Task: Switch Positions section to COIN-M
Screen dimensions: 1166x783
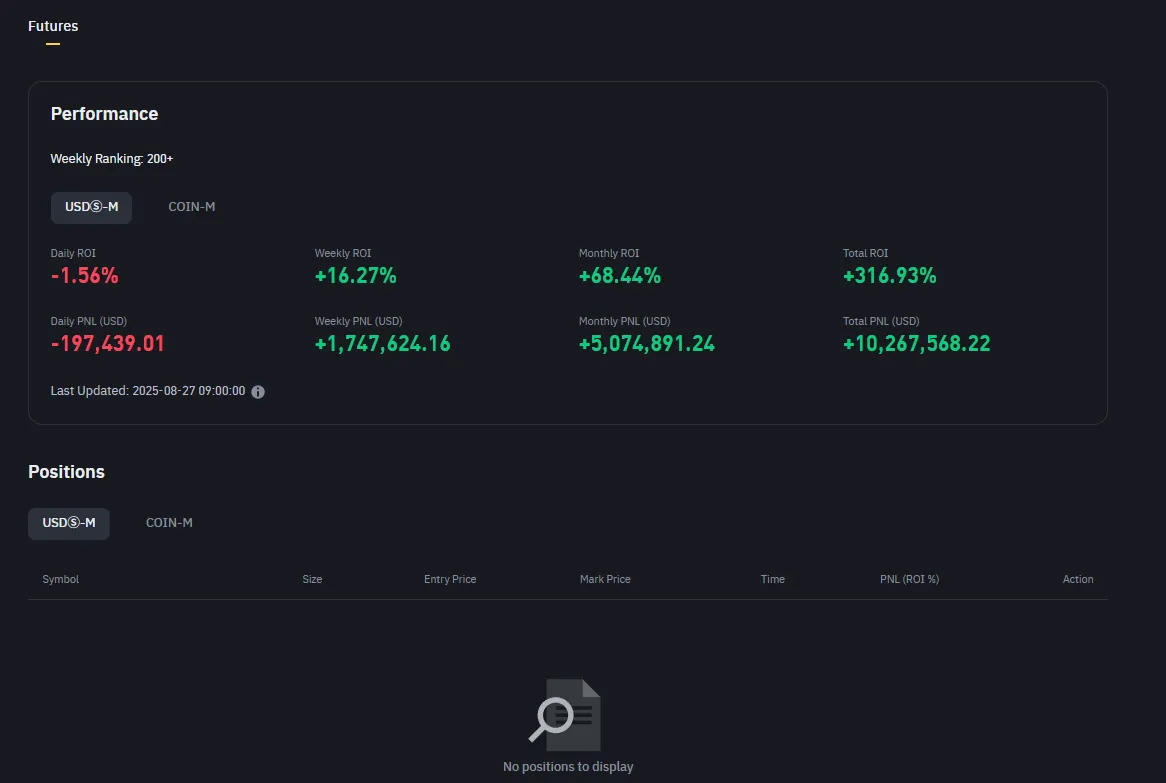Action: click(169, 523)
